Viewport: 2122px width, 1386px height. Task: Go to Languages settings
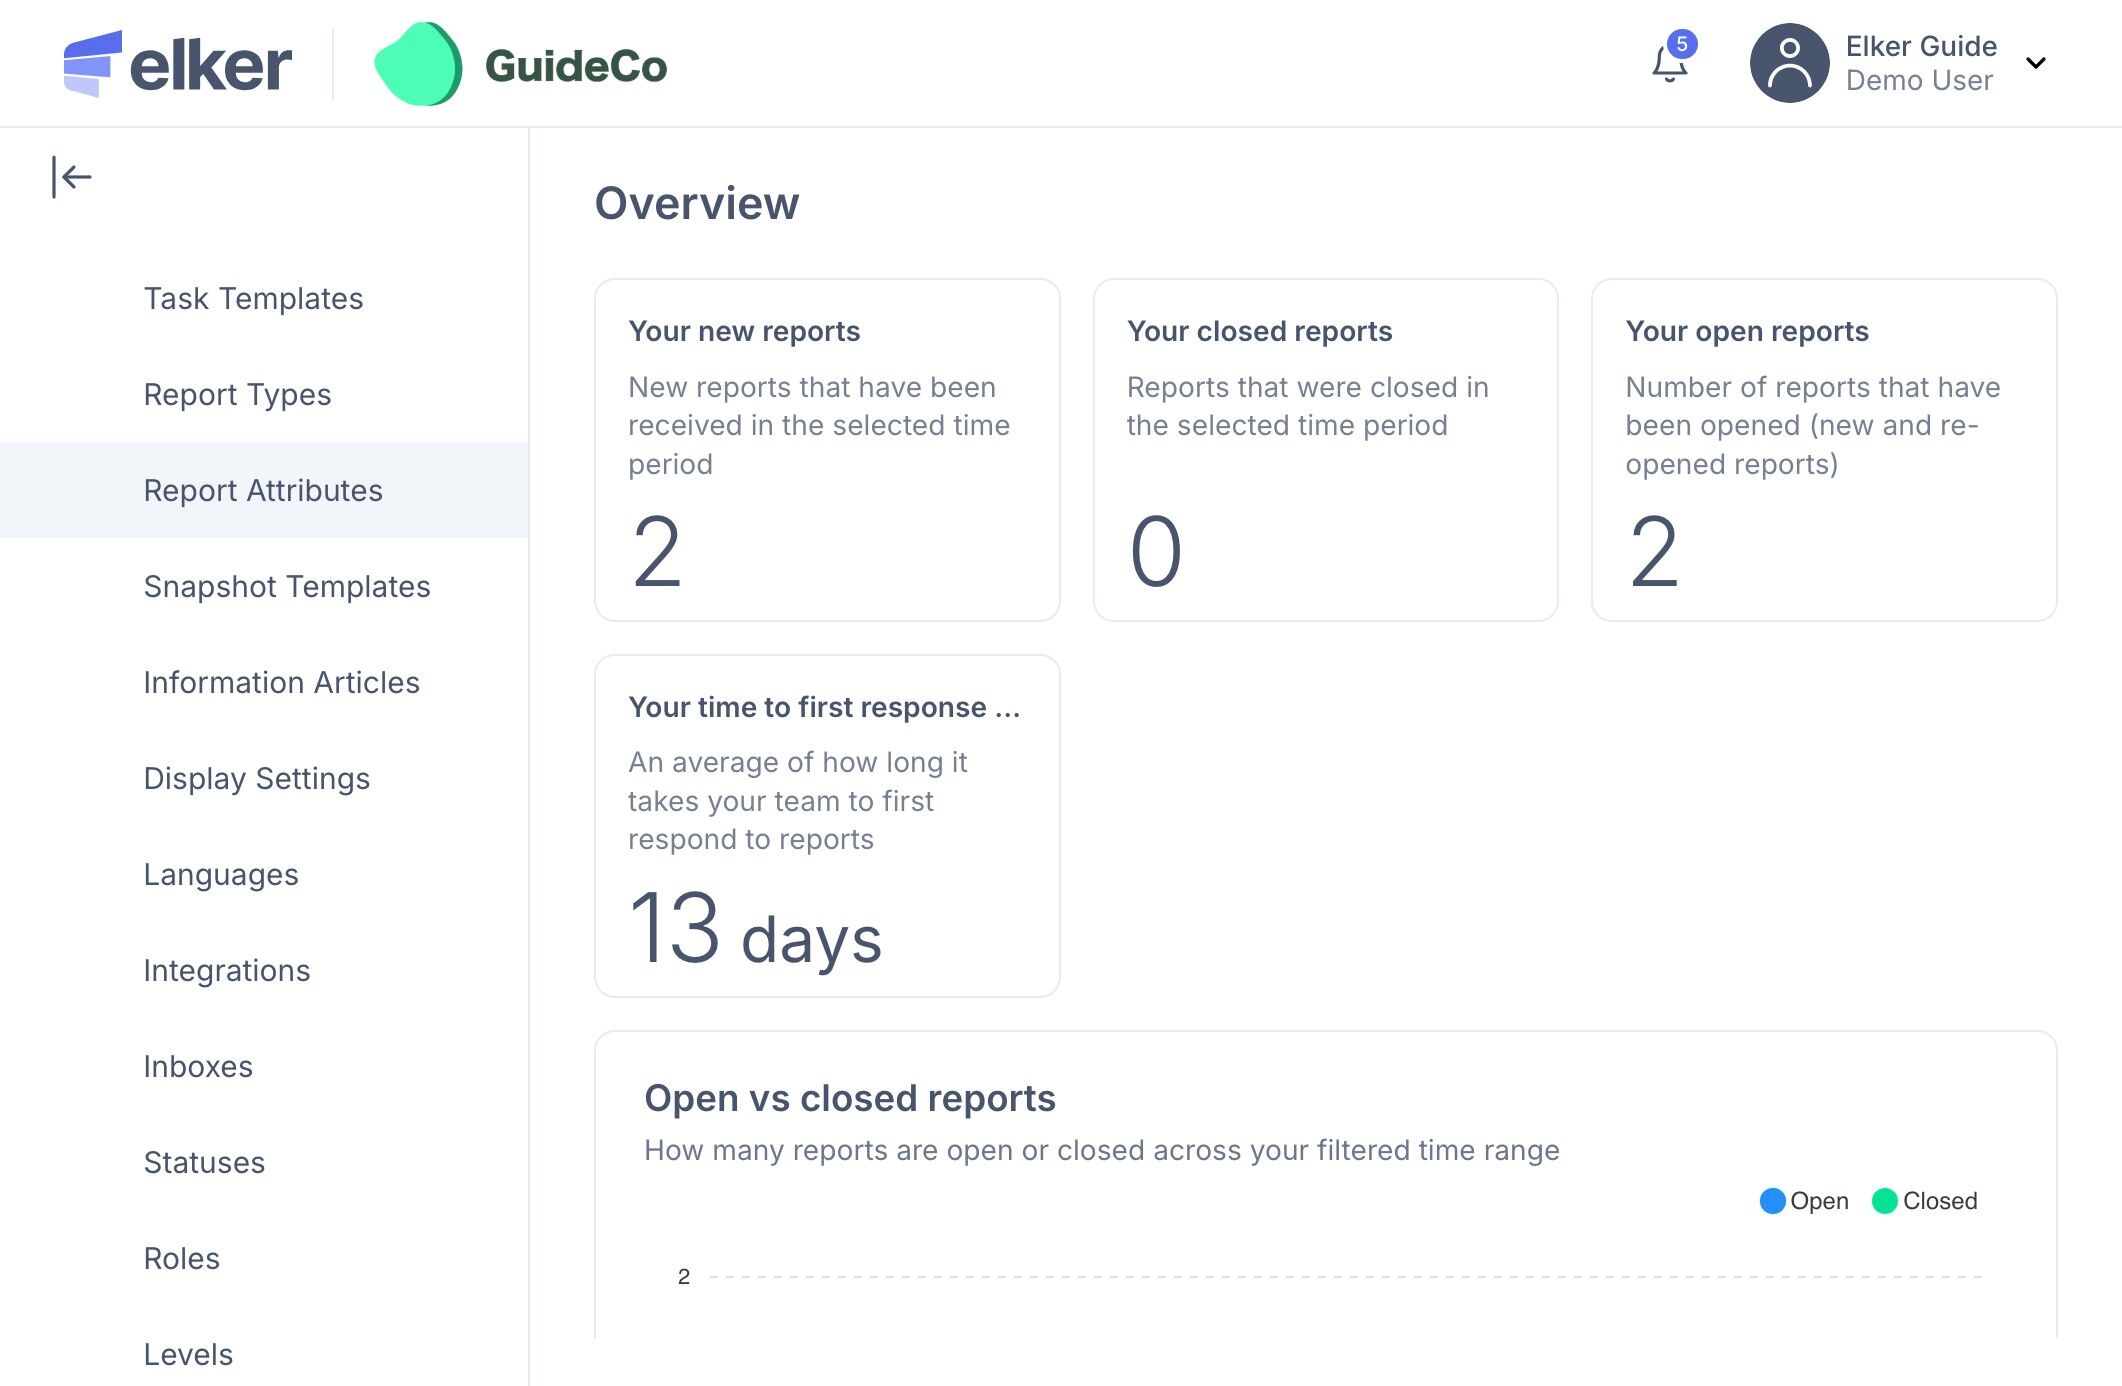(221, 874)
